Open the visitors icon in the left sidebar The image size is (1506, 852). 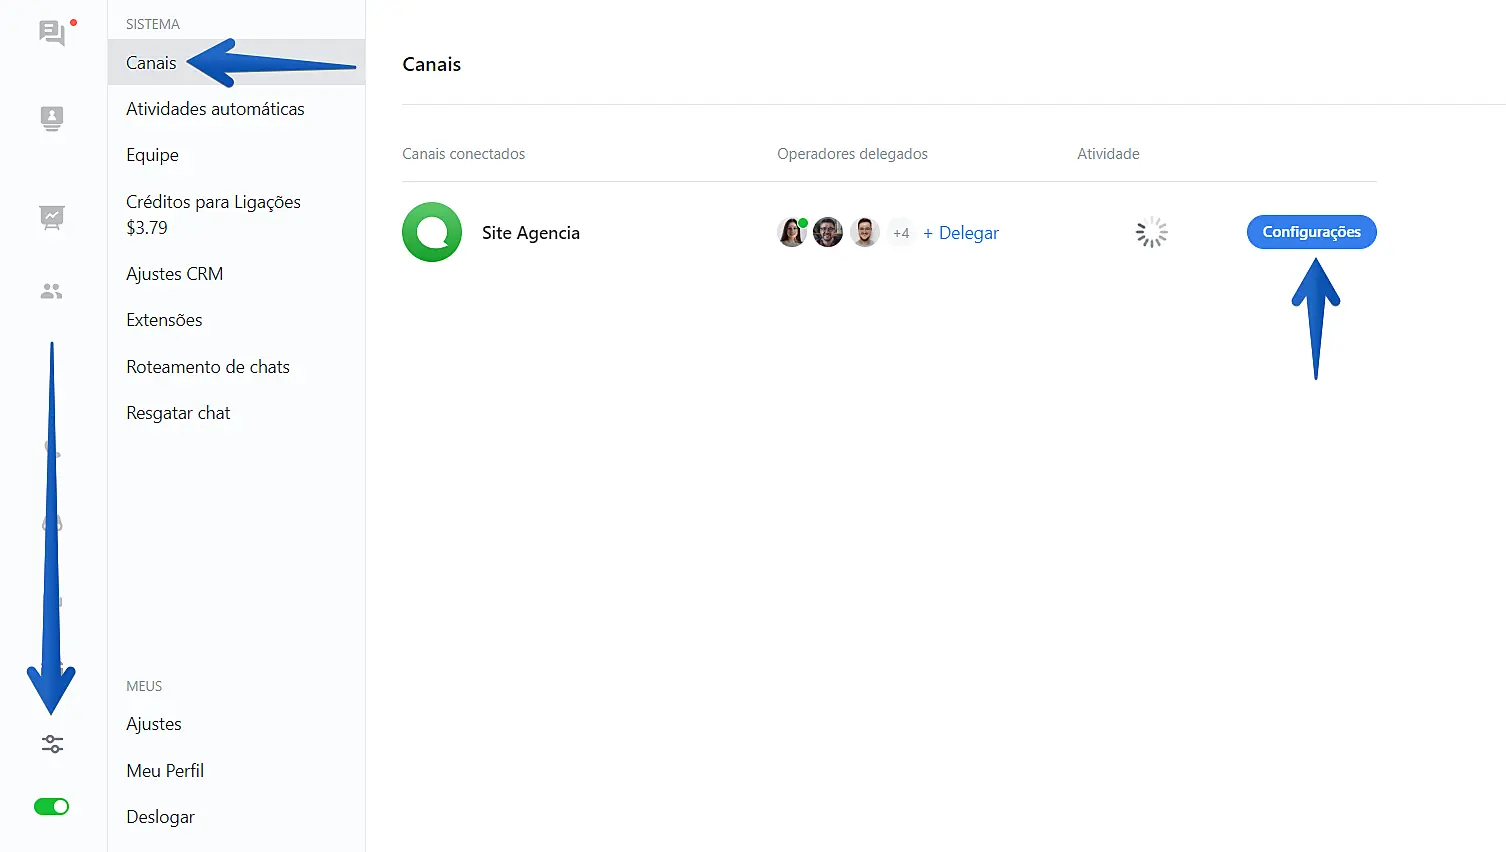pos(52,119)
